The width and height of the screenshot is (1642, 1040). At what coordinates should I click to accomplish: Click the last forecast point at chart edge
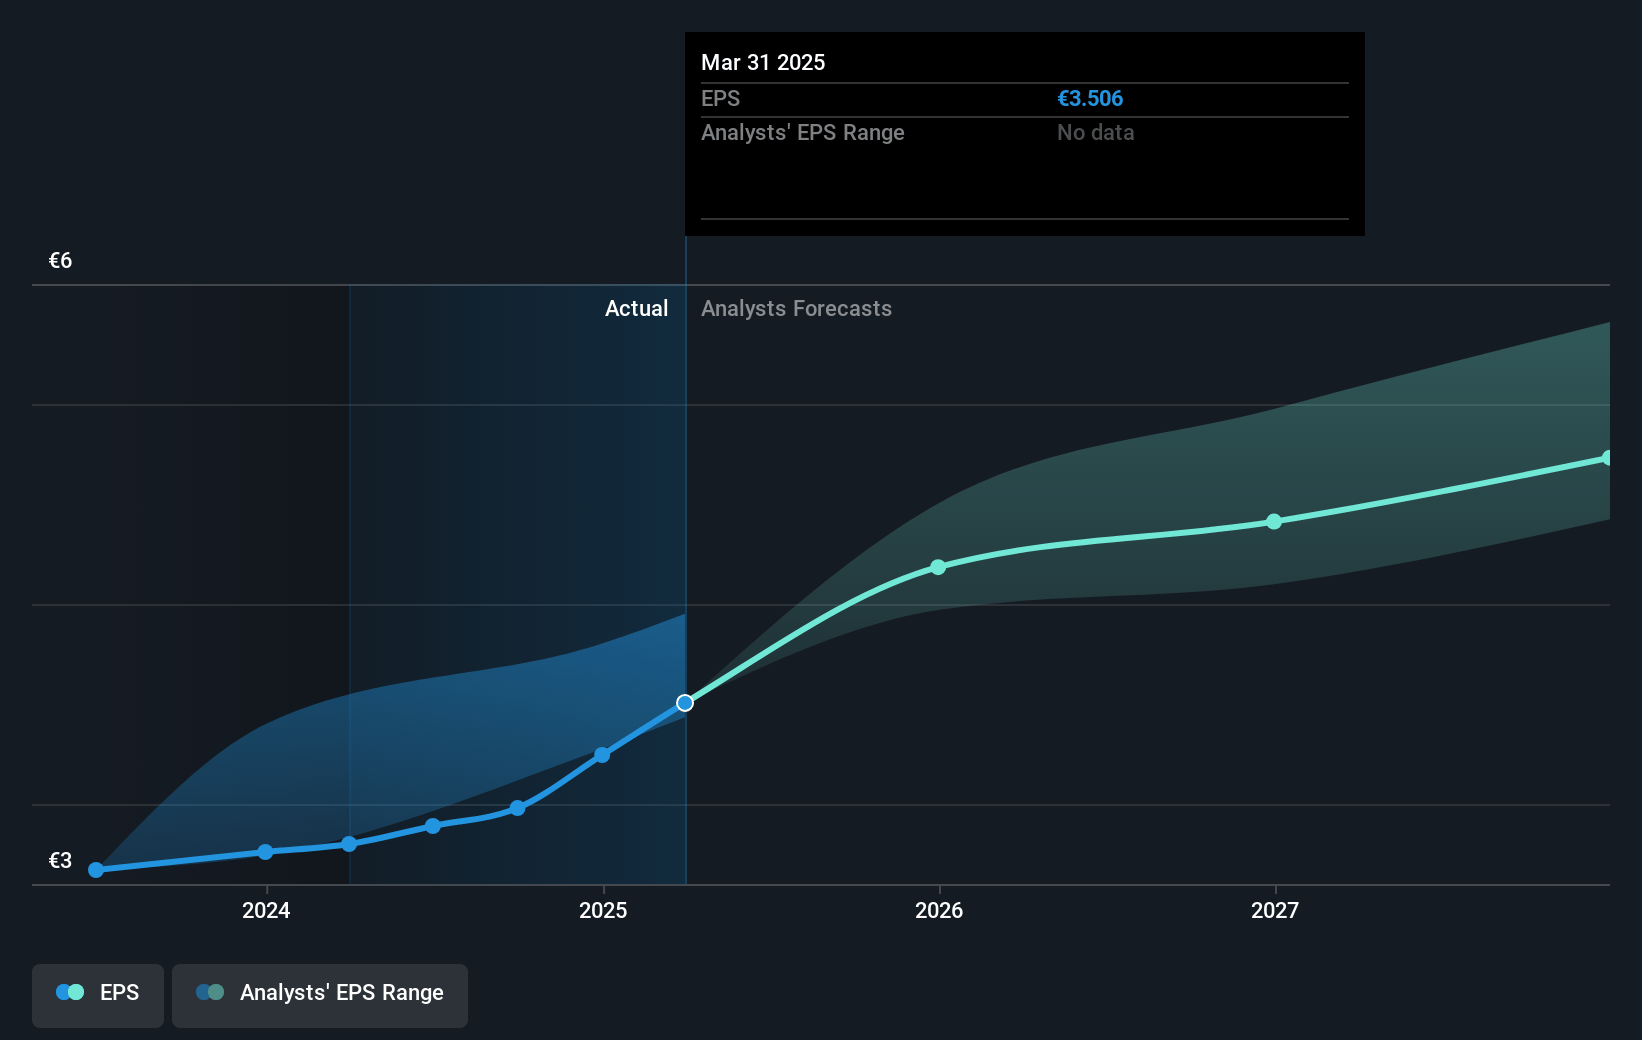(x=1607, y=458)
